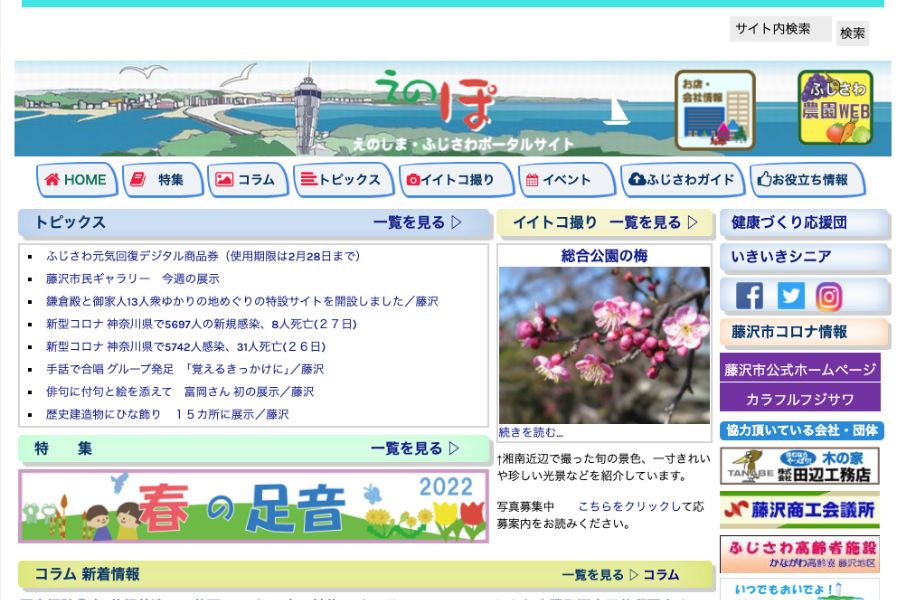Viewport: 900px width, 600px height.
Task: Open the お店・会社情報 banner icon
Action: (x=715, y=110)
